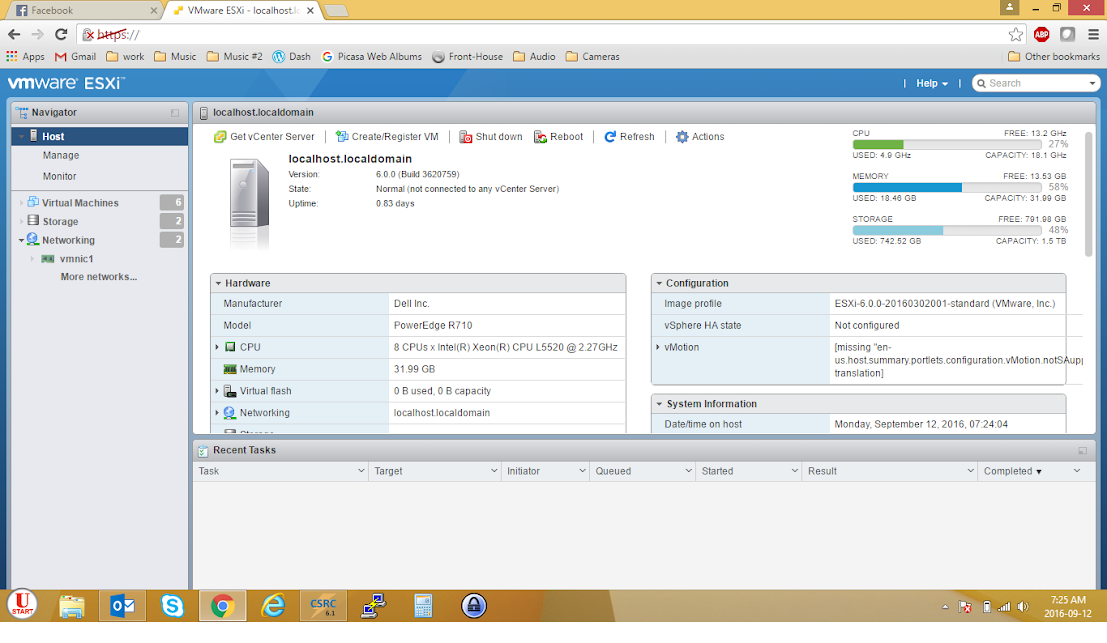
Task: Open Other bookmarks folder
Action: [1054, 56]
